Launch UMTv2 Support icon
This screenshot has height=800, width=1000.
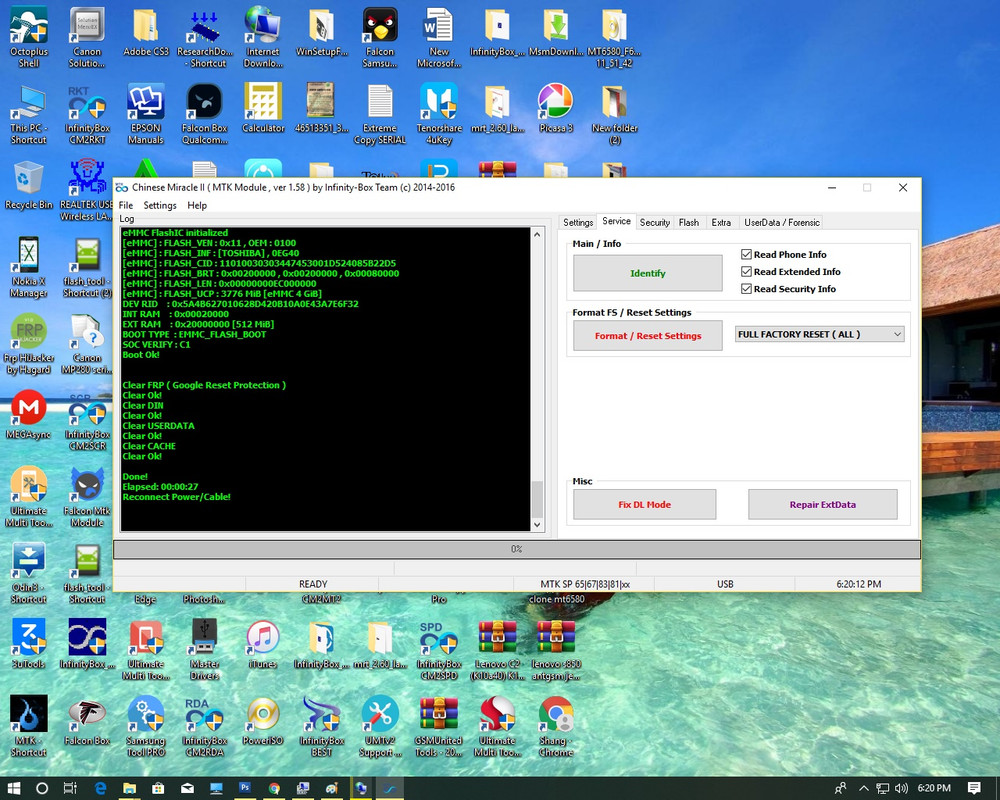[380, 726]
